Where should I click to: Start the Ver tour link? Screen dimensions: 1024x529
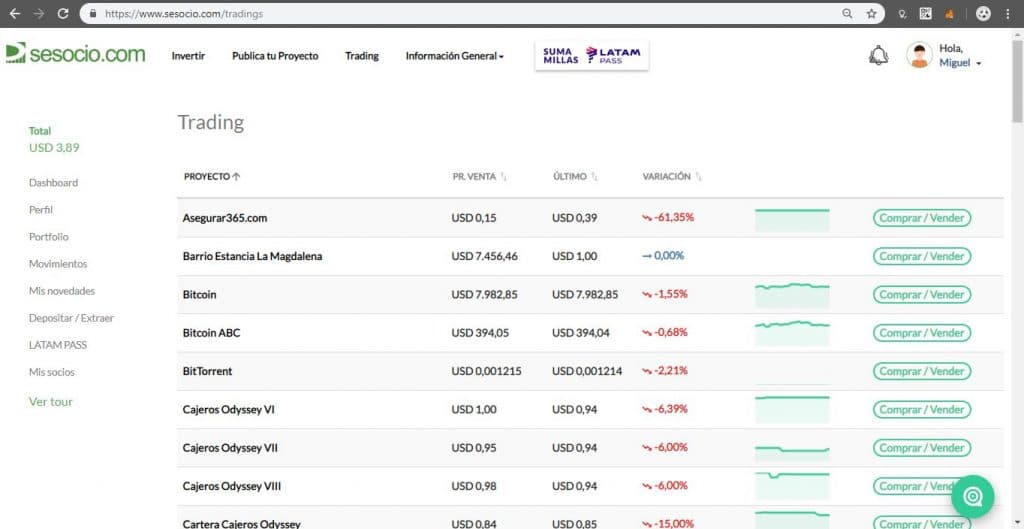click(x=51, y=402)
